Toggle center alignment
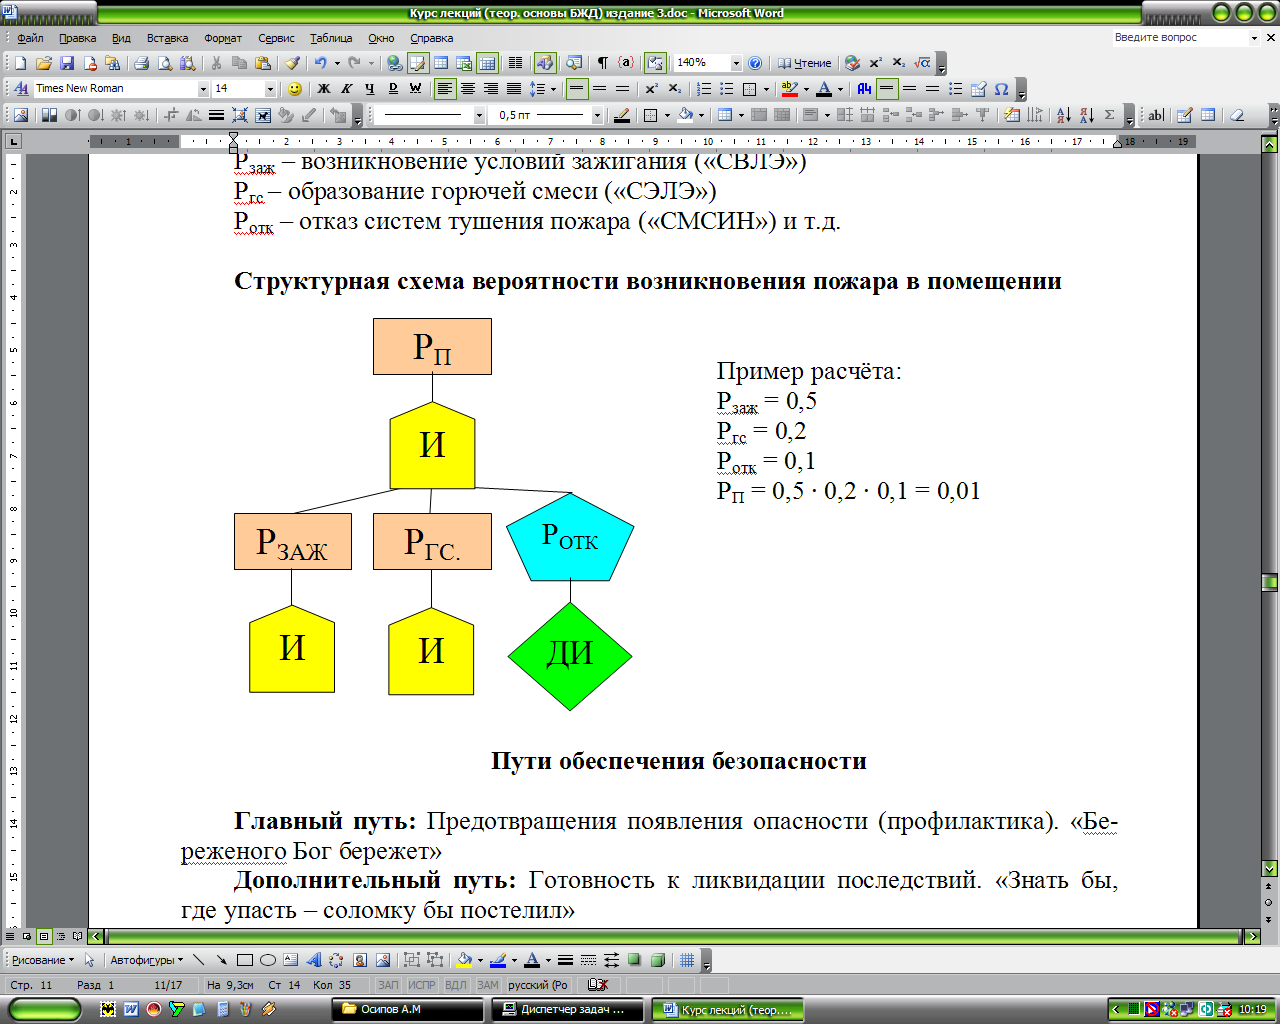 pos(468,89)
